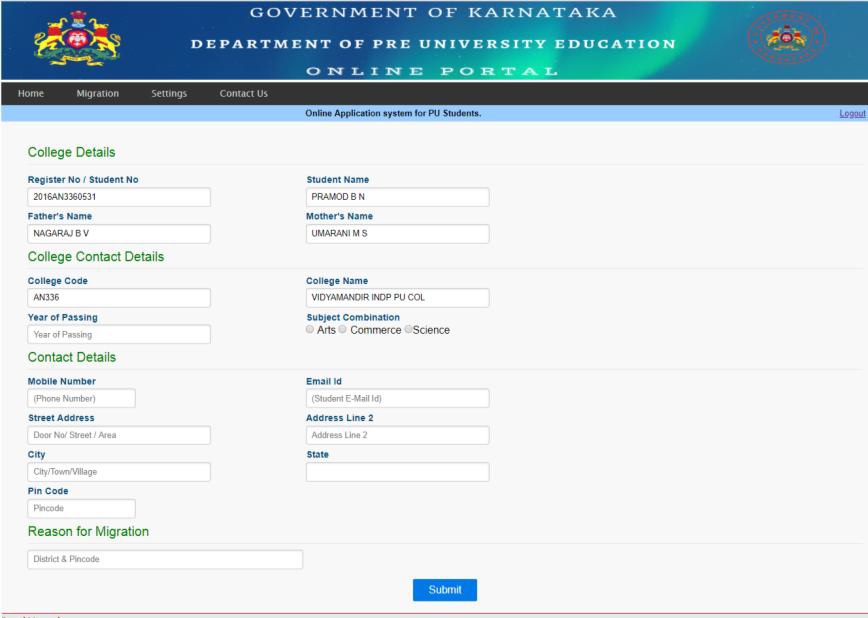
Task: Click the State input field
Action: [x=397, y=472]
